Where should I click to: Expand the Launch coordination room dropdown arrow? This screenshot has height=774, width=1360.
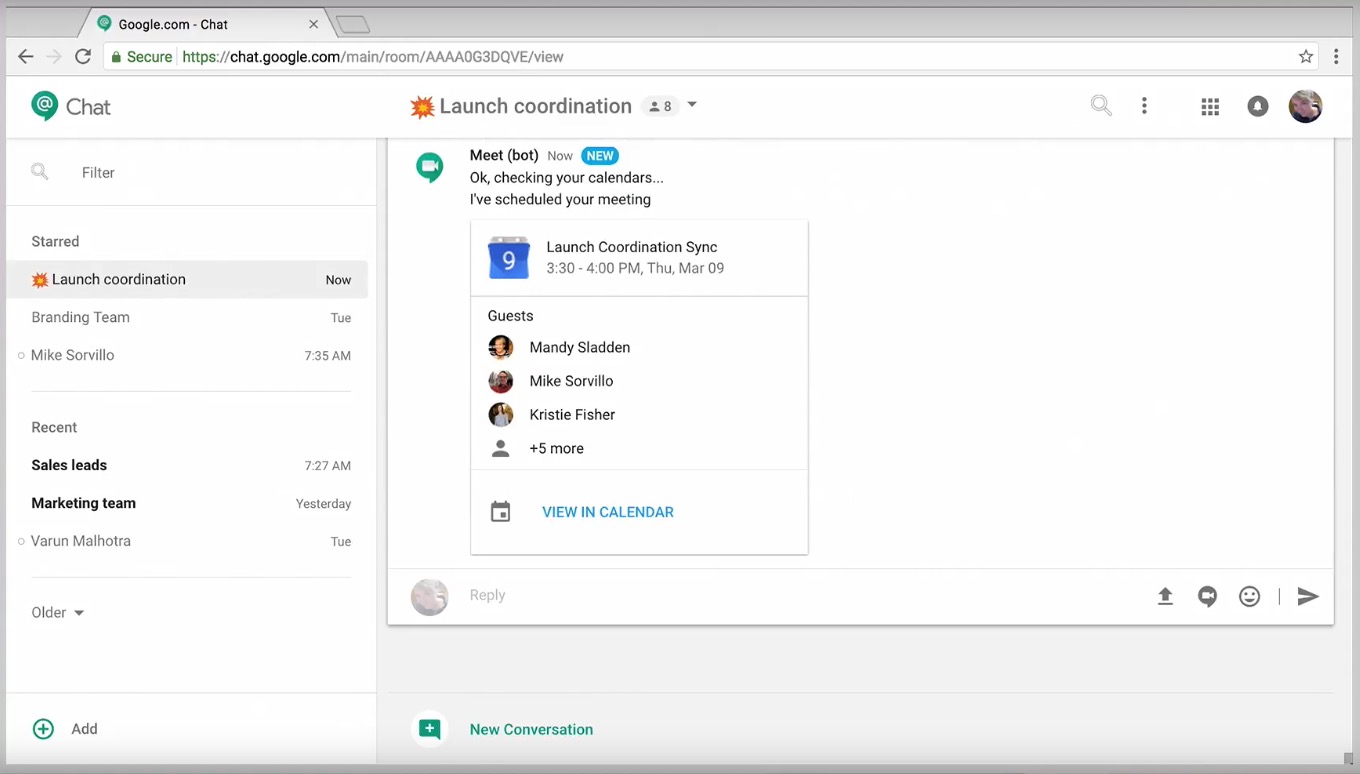click(692, 105)
